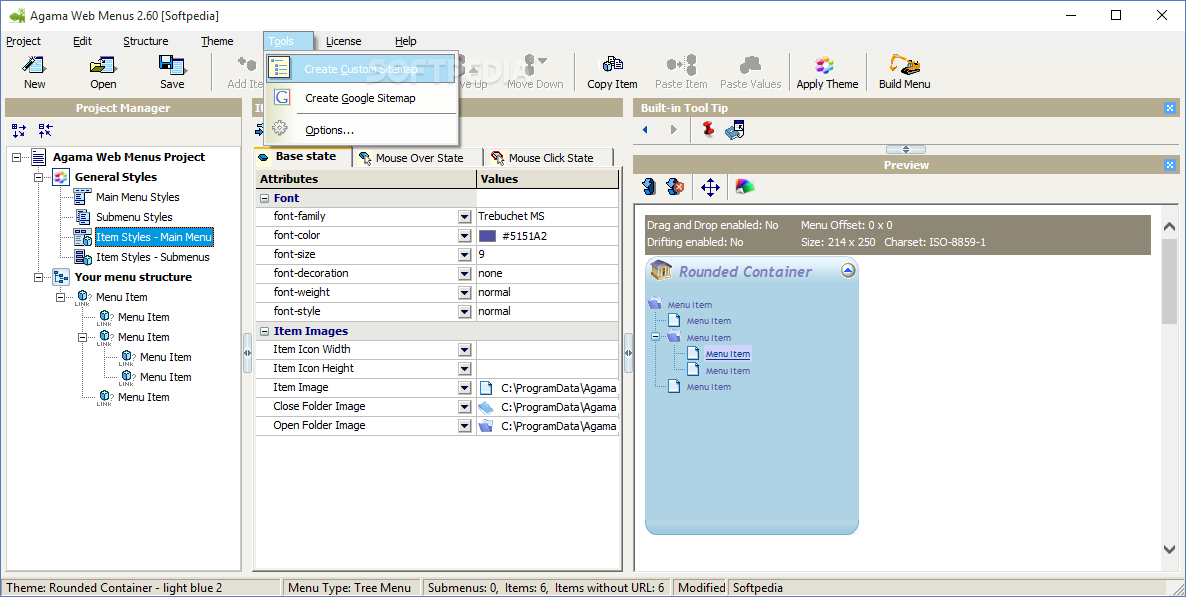Screen dimensions: 1186x597
Task: Collapse General Styles tree node
Action: point(39,177)
